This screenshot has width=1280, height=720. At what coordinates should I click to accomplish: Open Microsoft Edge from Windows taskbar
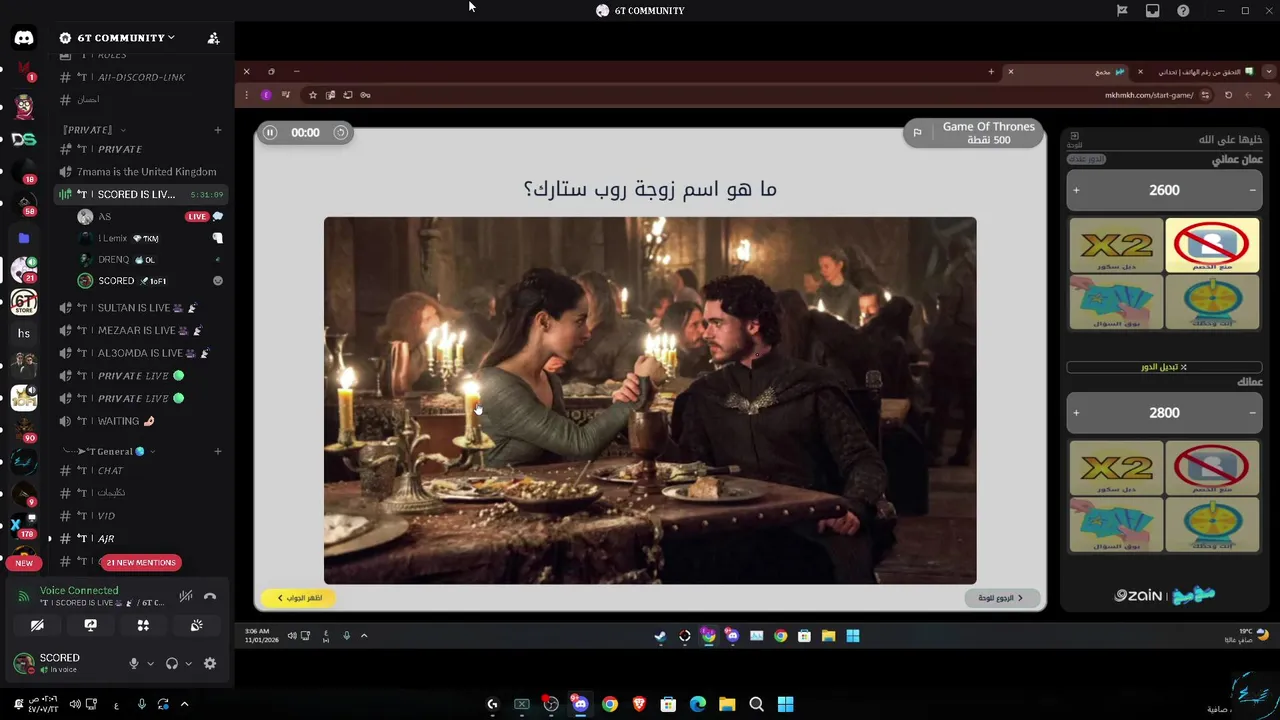coord(698,704)
